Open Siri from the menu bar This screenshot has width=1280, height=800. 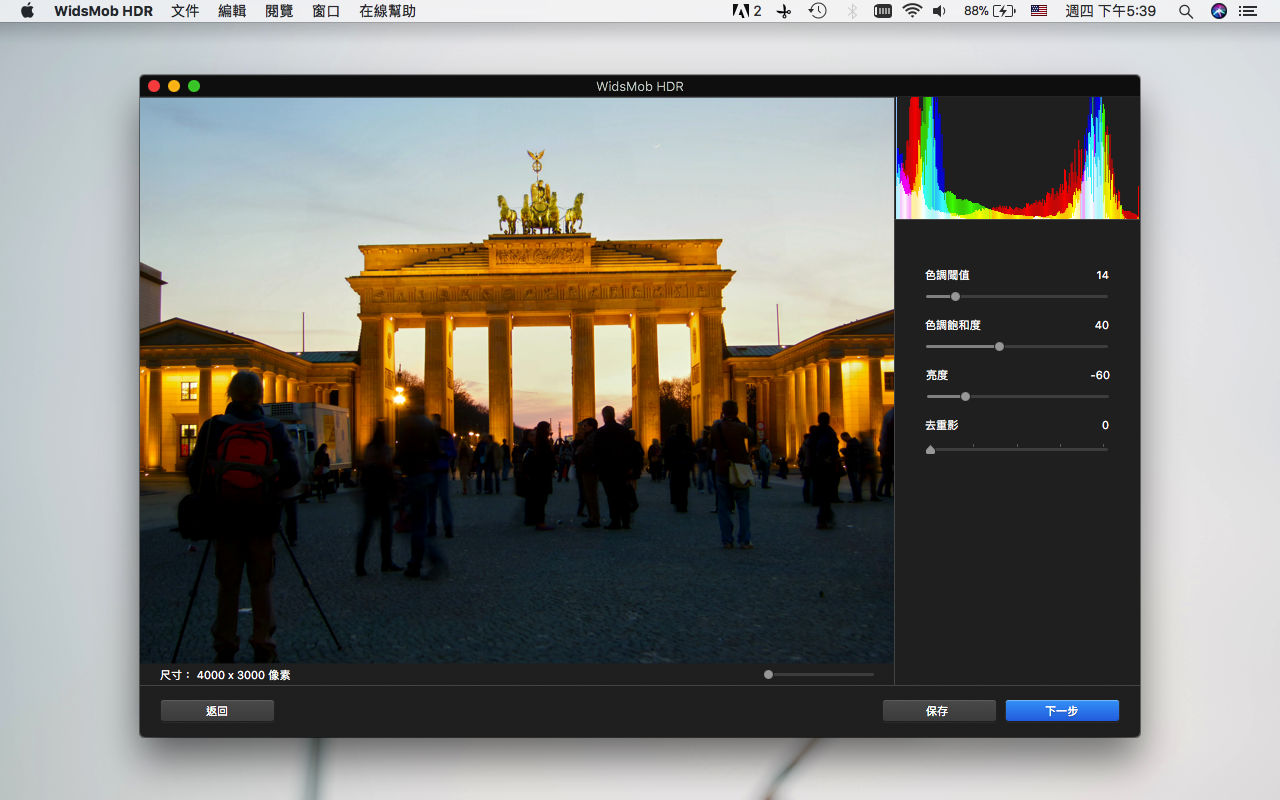tap(1218, 11)
